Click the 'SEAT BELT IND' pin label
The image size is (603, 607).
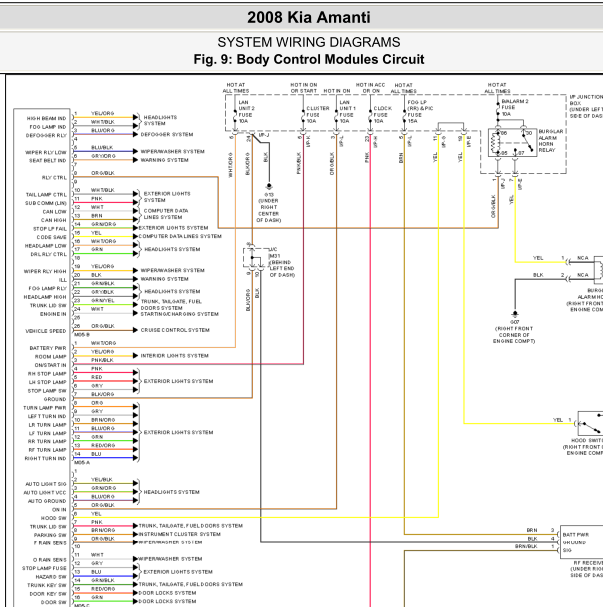coord(48,160)
